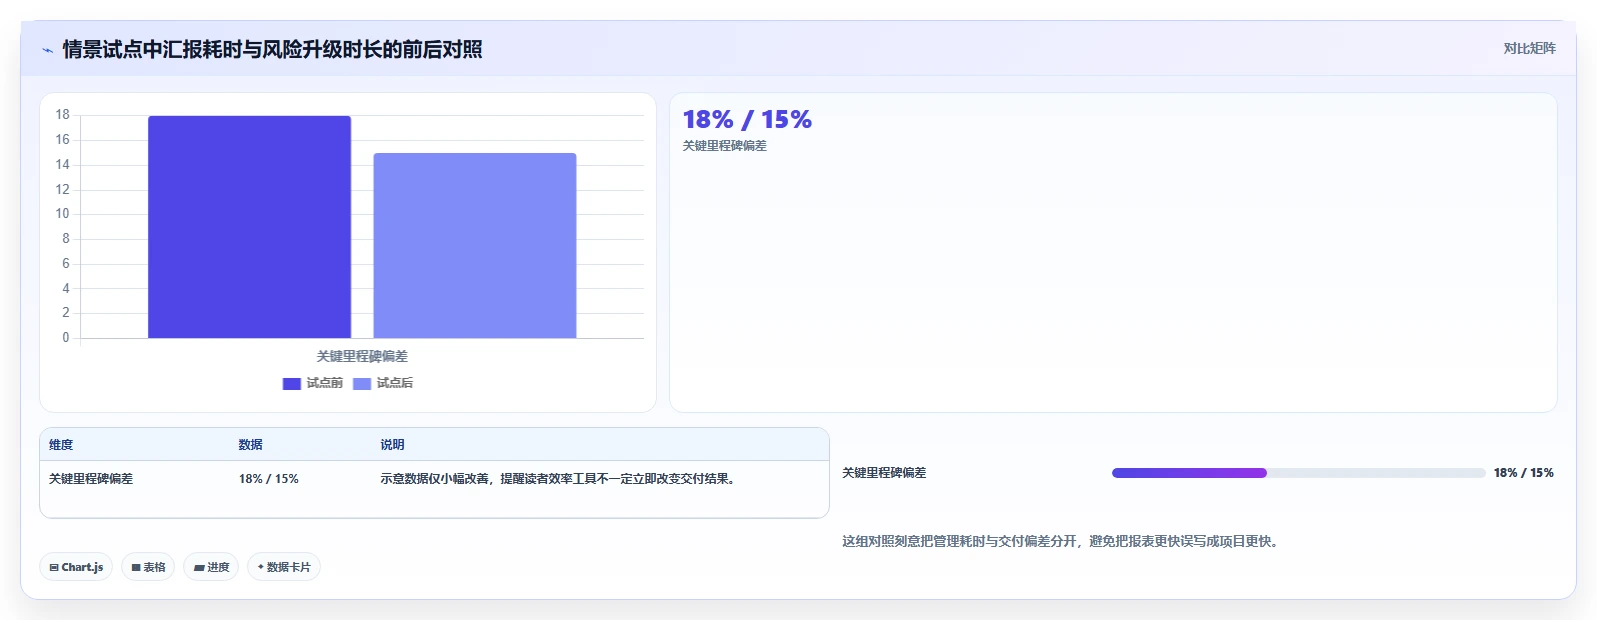Viewport: 1597px width, 620px height.
Task: Click the 维度 column header
Action: click(x=61, y=445)
